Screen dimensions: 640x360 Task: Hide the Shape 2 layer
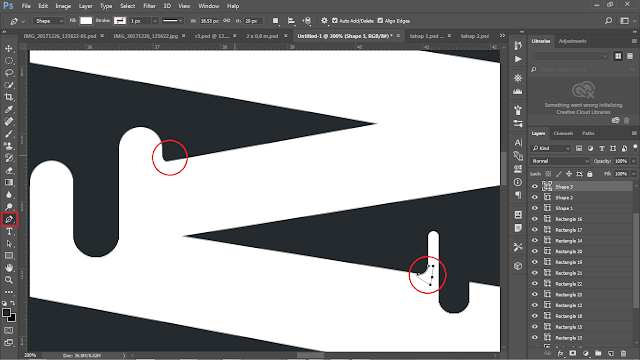[535, 198]
